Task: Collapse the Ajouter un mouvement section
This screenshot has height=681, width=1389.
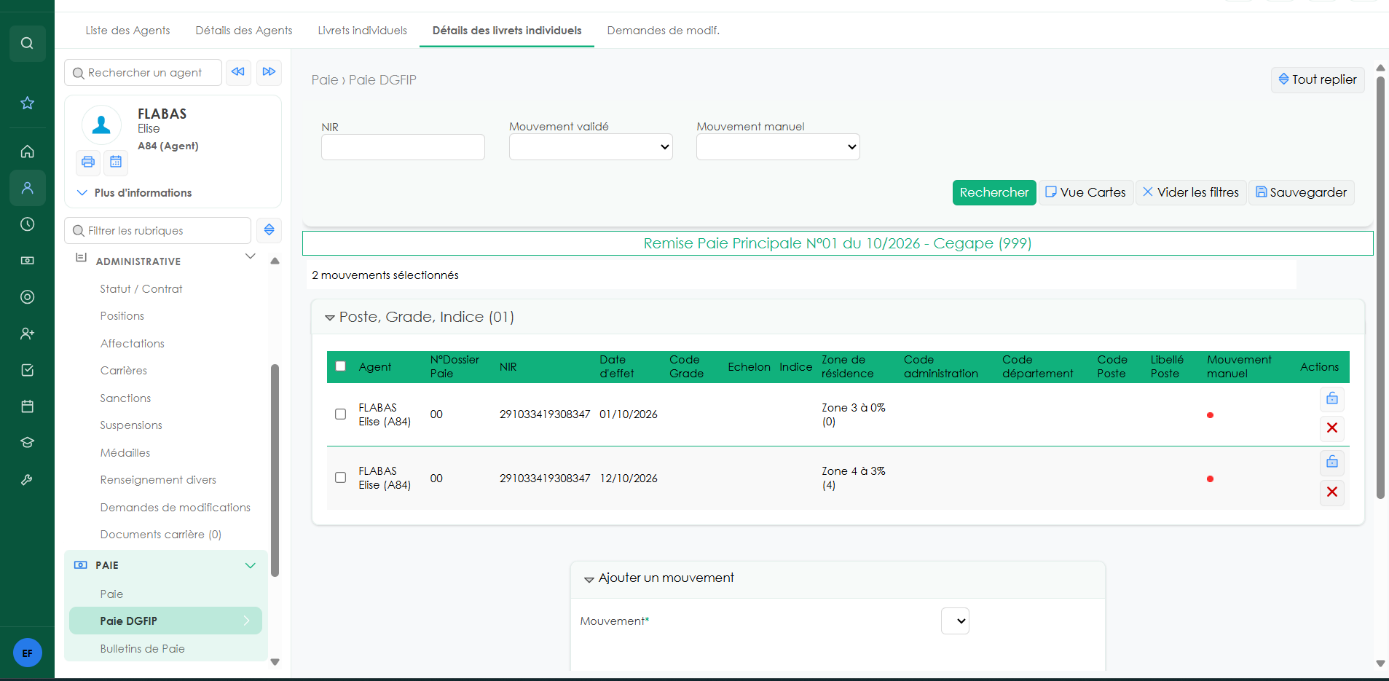Action: [589, 579]
